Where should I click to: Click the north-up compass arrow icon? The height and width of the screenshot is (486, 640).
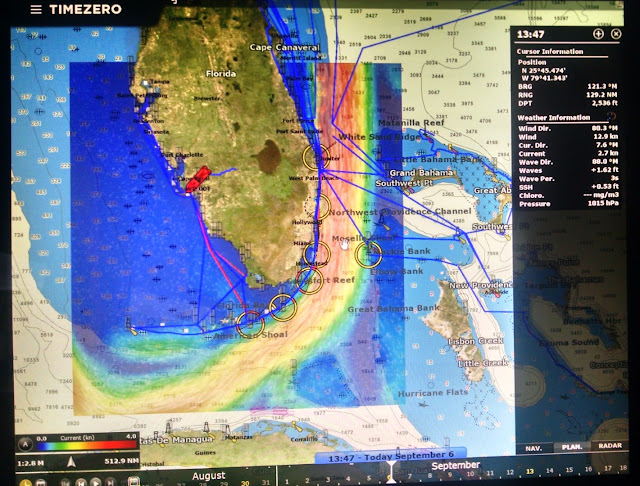[71, 462]
